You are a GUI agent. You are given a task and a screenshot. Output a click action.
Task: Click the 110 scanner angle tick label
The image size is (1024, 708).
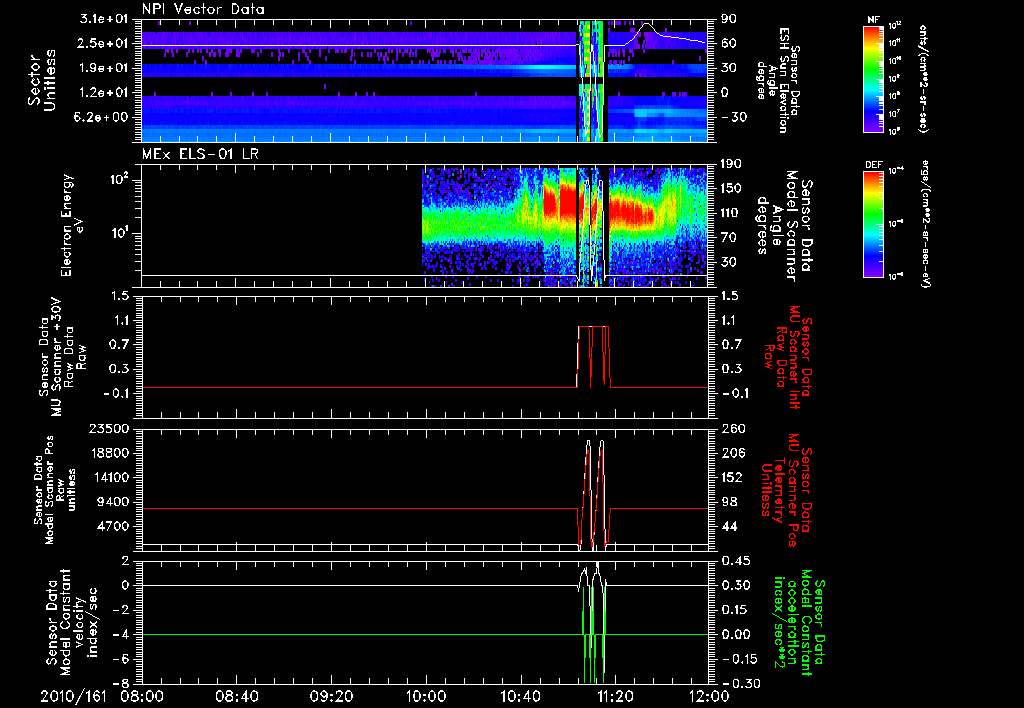coord(730,213)
